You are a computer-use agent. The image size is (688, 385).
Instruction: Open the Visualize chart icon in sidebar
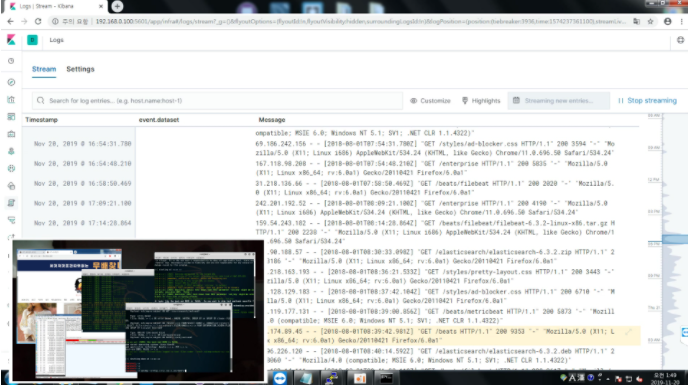click(11, 100)
